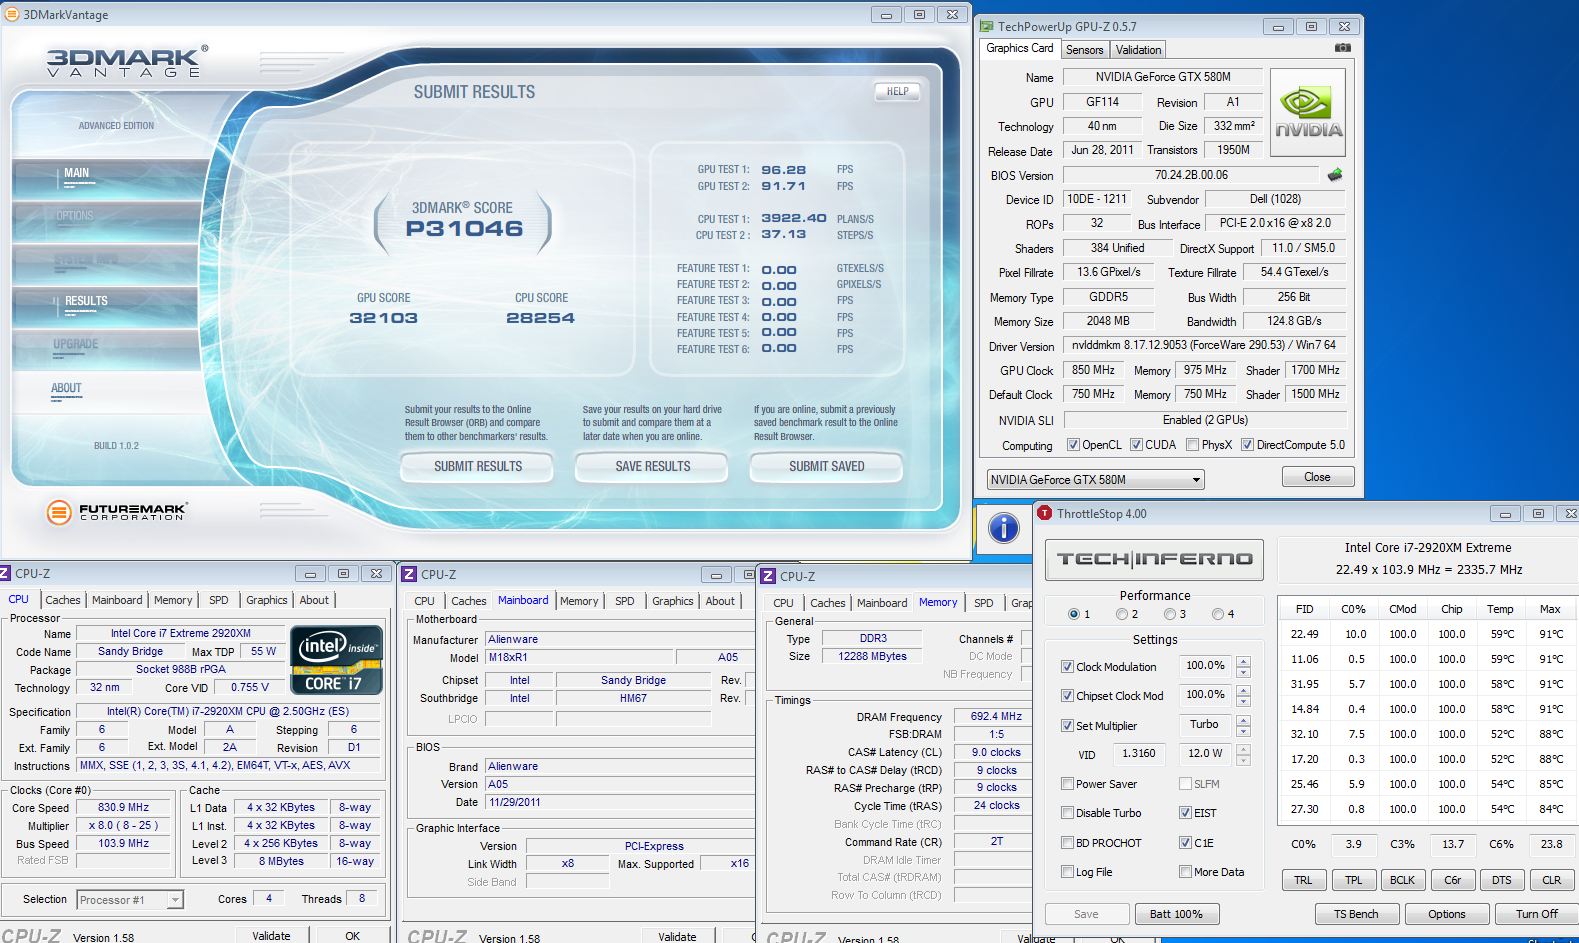The height and width of the screenshot is (943, 1579).
Task: Click the Options button in ThrottleStop
Action: 1446,914
